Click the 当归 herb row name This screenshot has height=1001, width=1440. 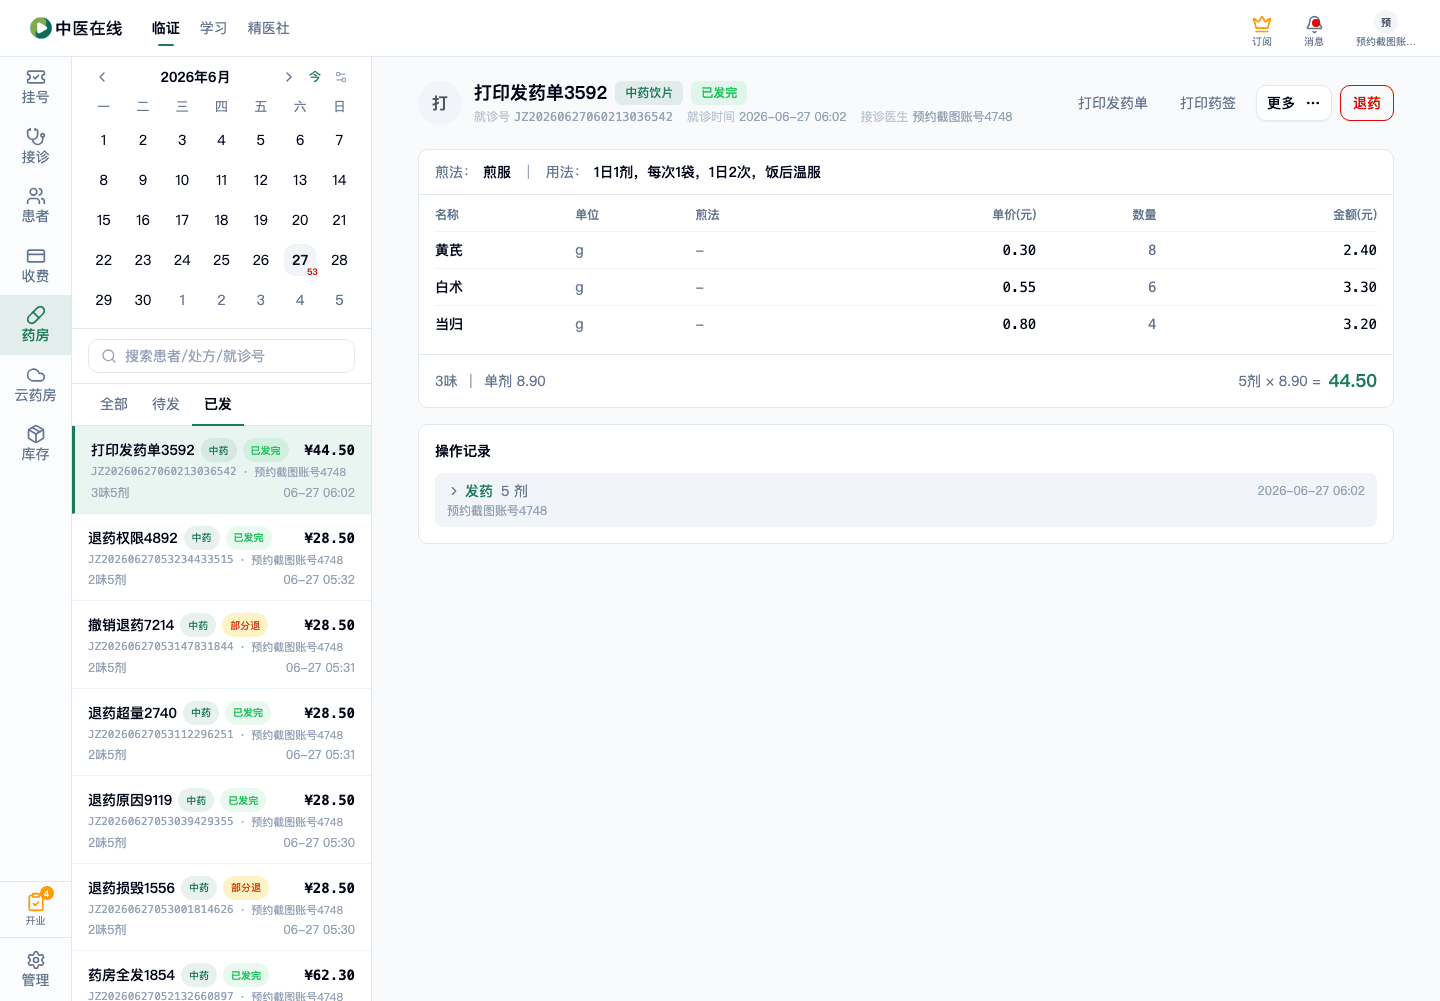pyautogui.click(x=449, y=324)
